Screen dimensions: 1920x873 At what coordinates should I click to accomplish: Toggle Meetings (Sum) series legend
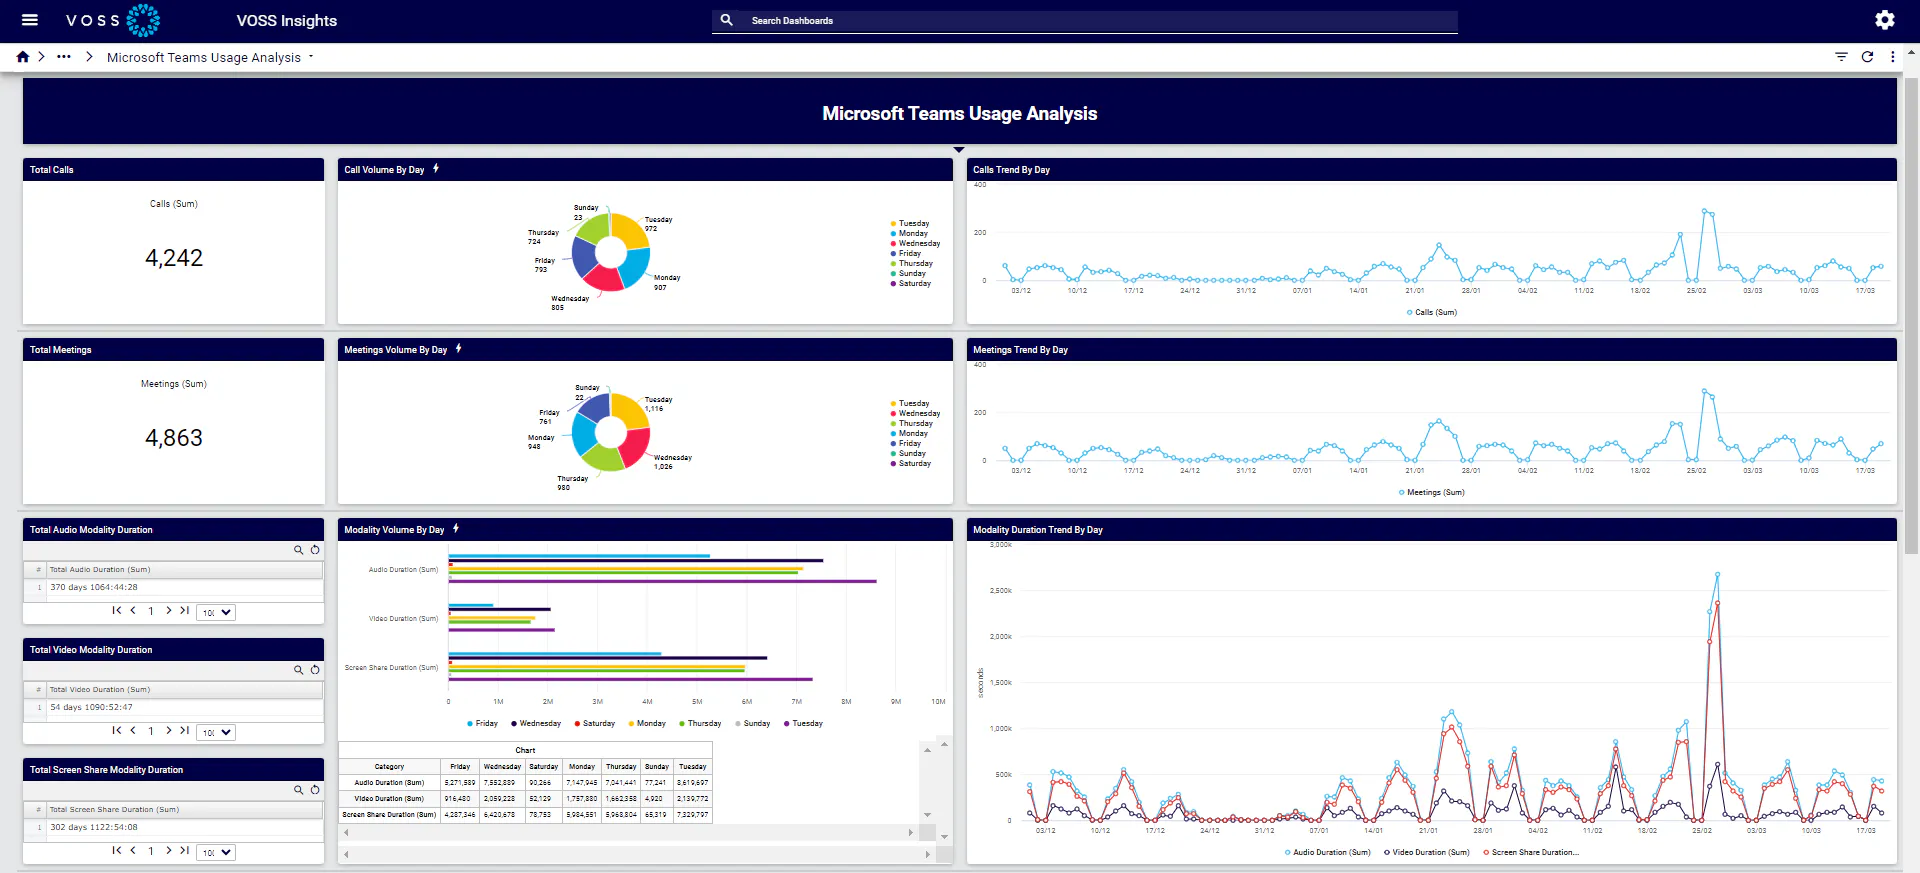[x=1432, y=492]
